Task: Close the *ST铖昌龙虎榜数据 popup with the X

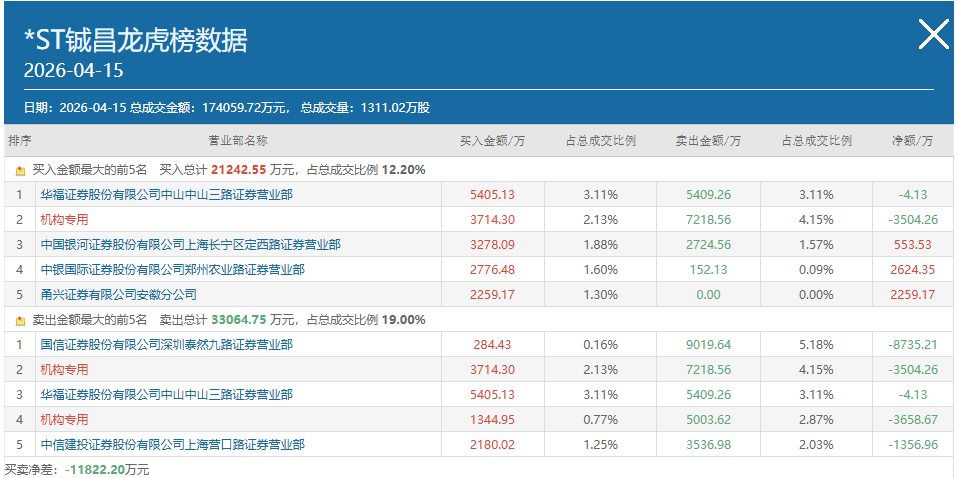Action: (x=934, y=34)
